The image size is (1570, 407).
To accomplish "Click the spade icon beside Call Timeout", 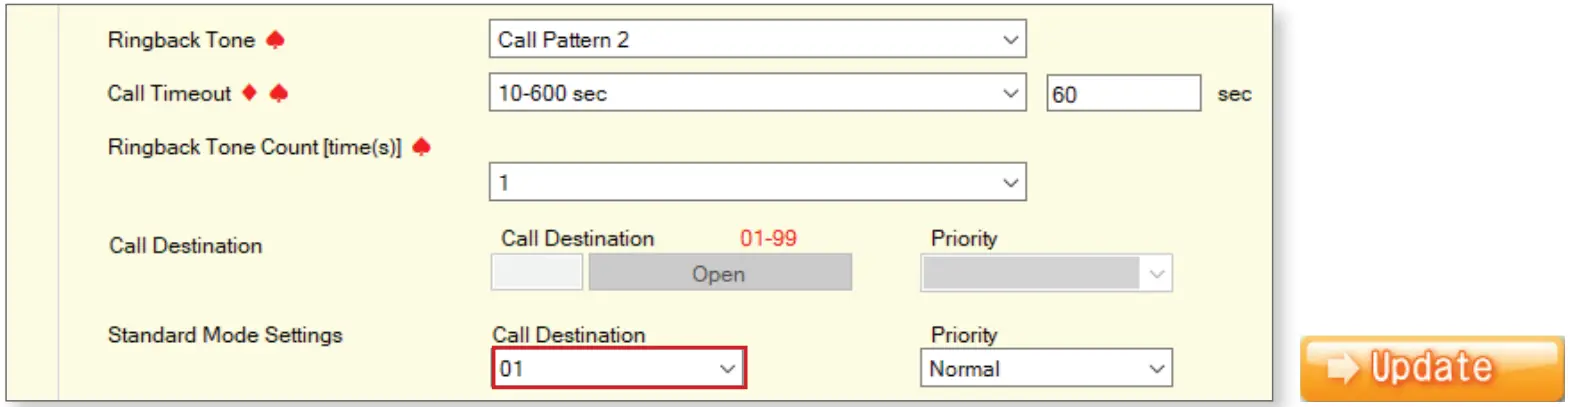I will 279,93.
